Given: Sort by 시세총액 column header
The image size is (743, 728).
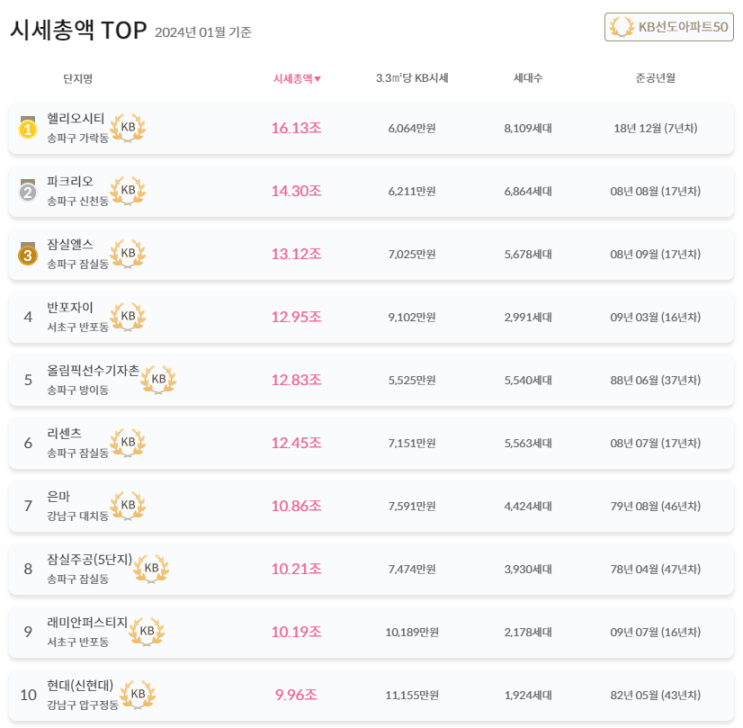Looking at the screenshot, I should (297, 78).
